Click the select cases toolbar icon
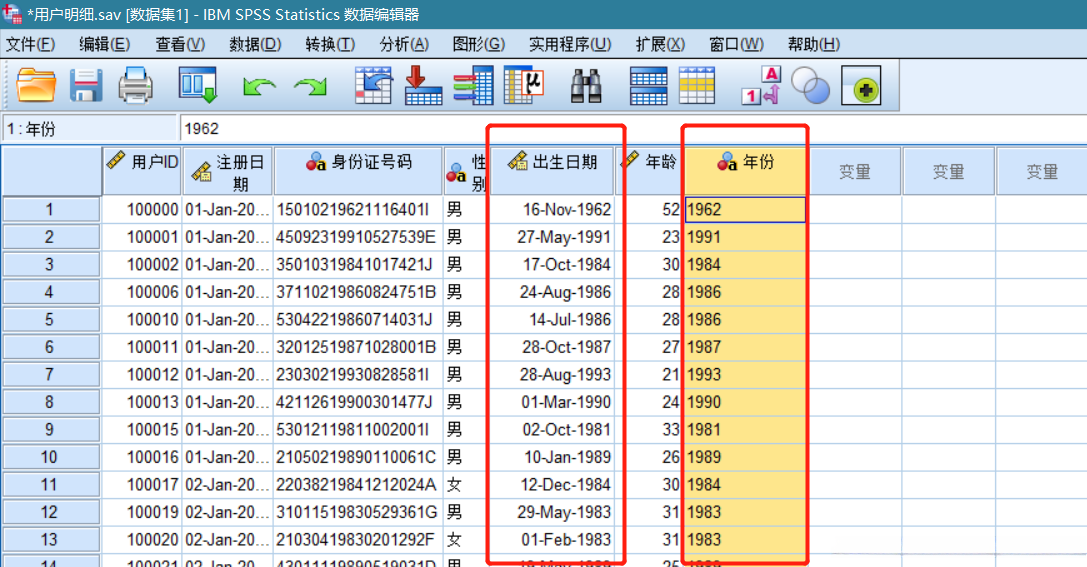This screenshot has height=567, width=1087. click(x=697, y=85)
